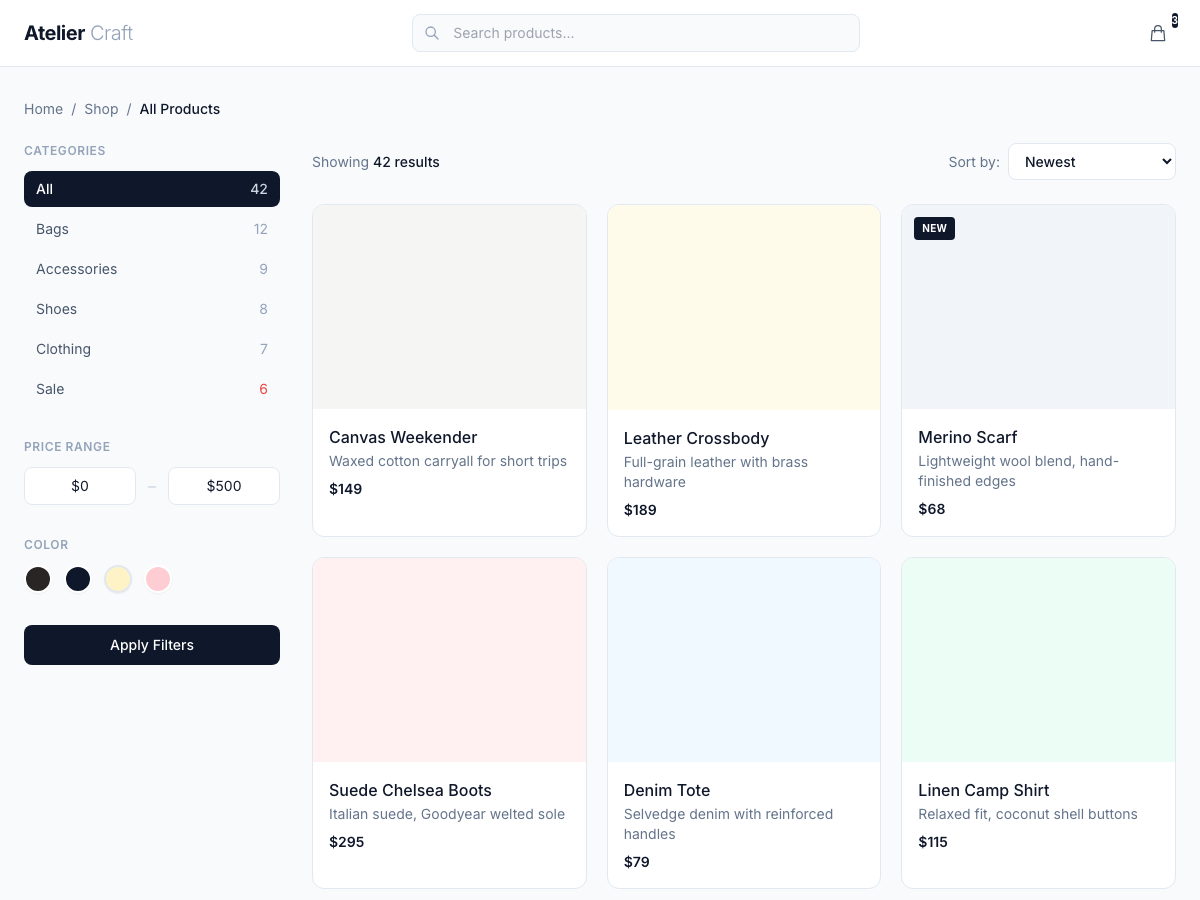
Task: Open the Denim Tote product image
Action: click(x=744, y=660)
